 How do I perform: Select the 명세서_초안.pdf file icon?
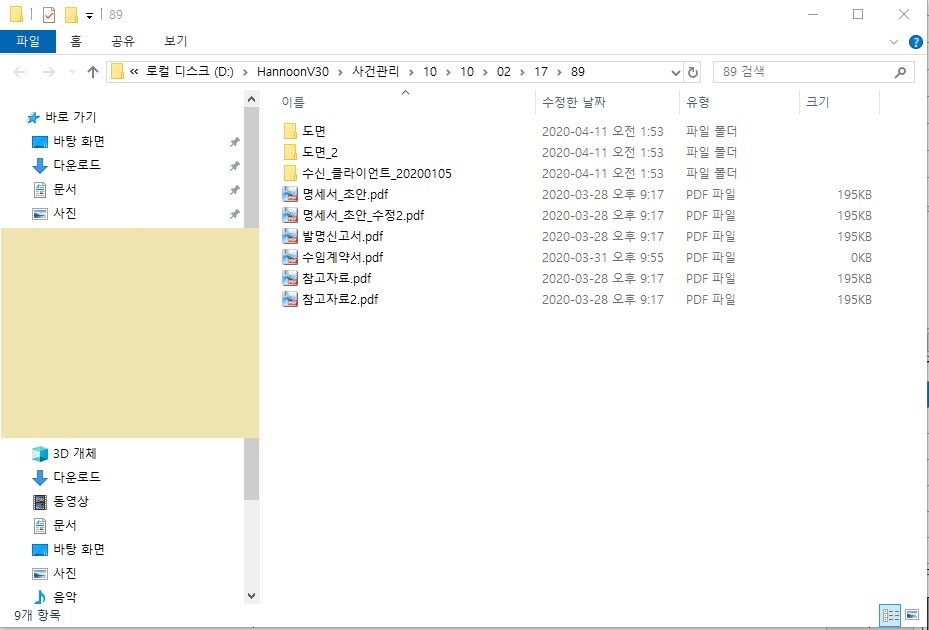290,194
